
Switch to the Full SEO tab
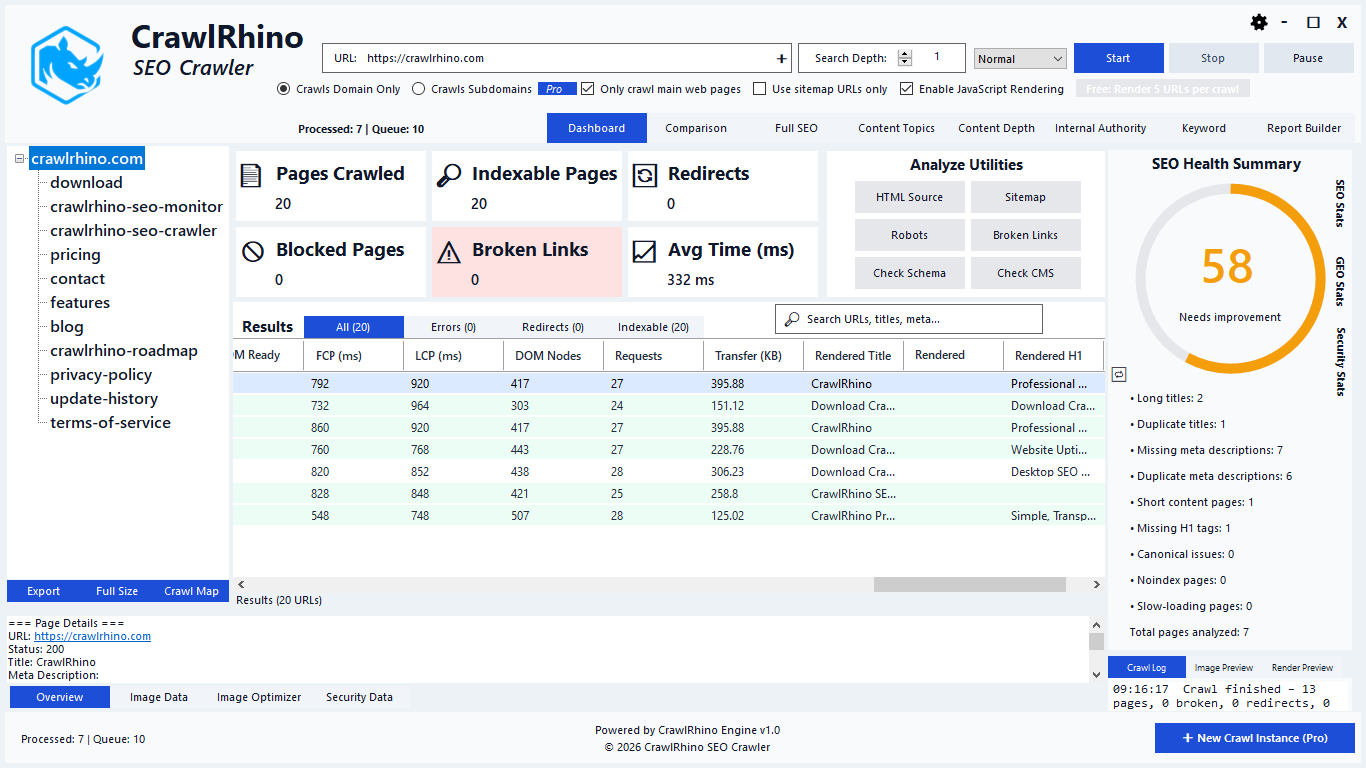pos(794,128)
